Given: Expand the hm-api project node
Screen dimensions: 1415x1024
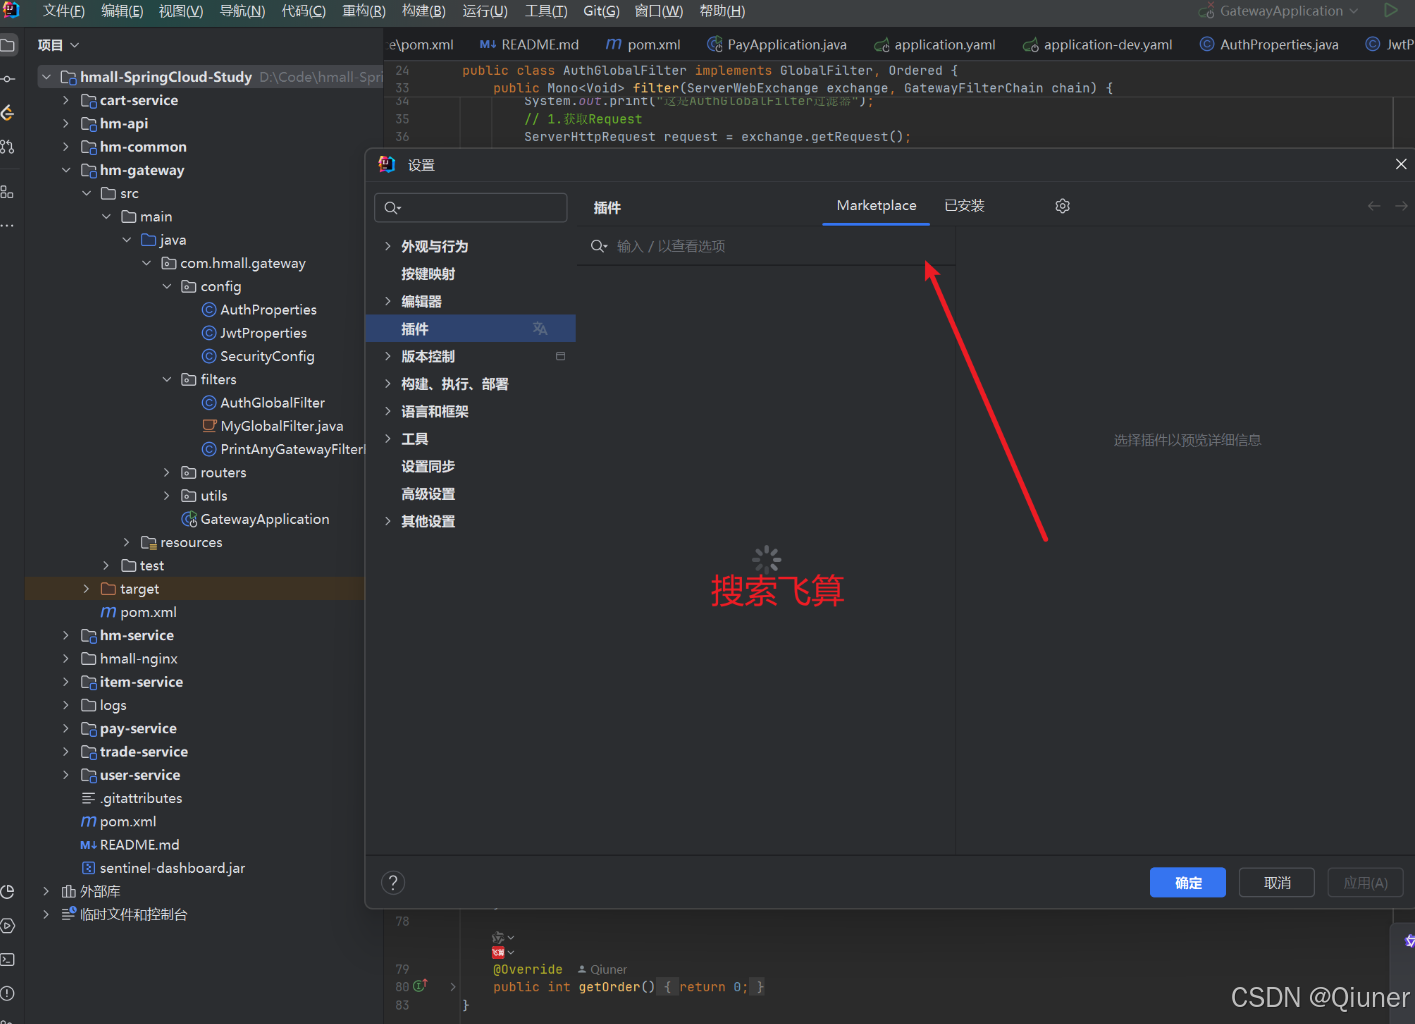Looking at the screenshot, I should click(x=66, y=123).
